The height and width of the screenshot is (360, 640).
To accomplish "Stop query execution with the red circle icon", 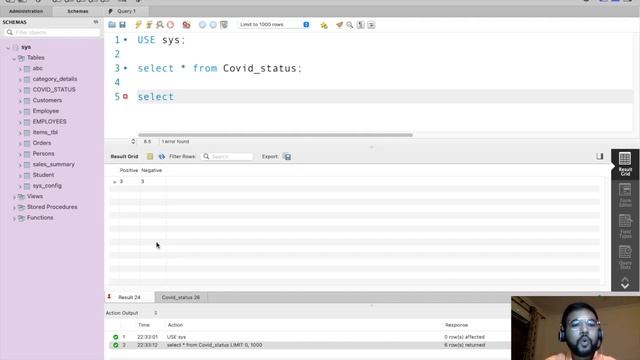I will click(x=171, y=25).
